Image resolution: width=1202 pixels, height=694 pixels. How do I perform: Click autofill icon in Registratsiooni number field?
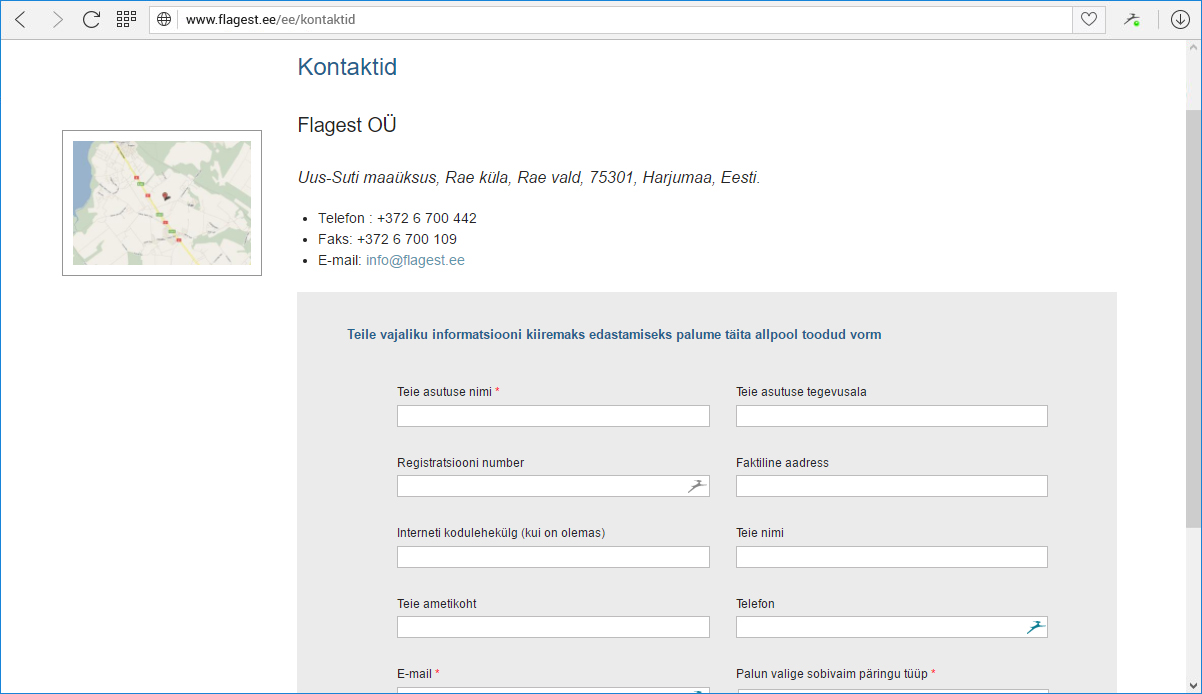click(x=697, y=486)
